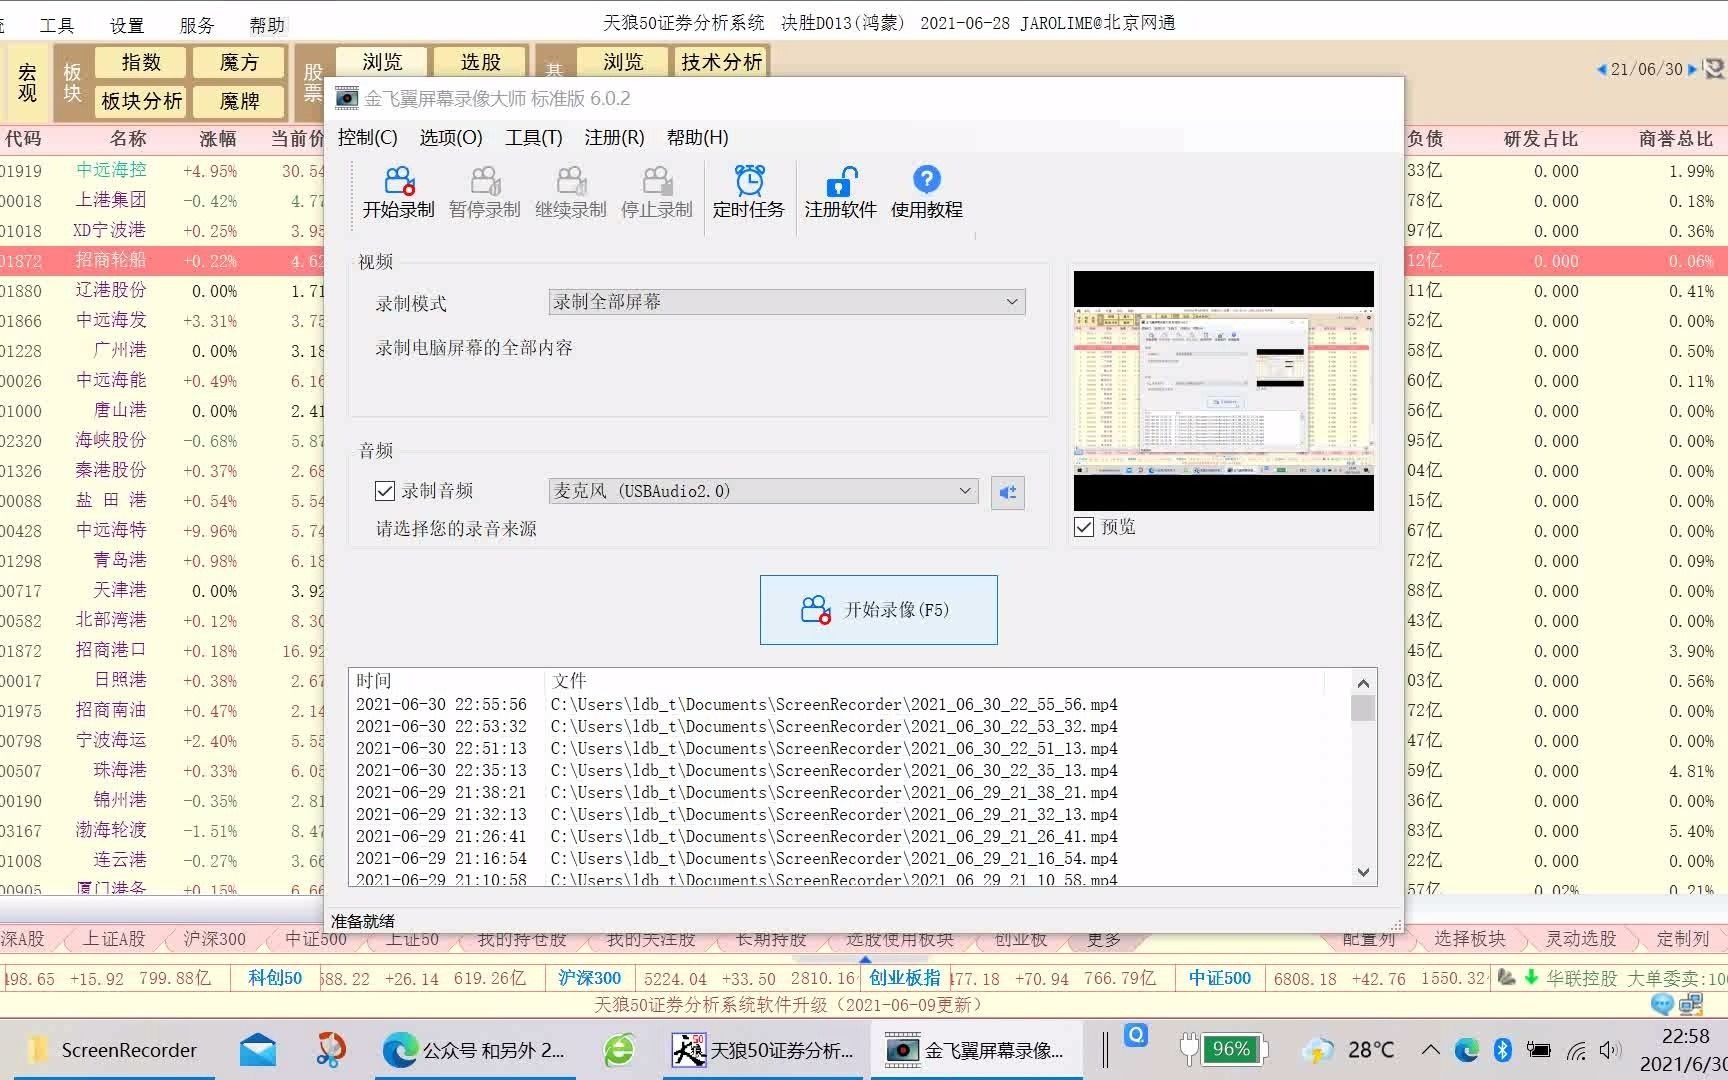
Task: Open 使用教程 tutorial question-mark icon
Action: click(x=926, y=192)
